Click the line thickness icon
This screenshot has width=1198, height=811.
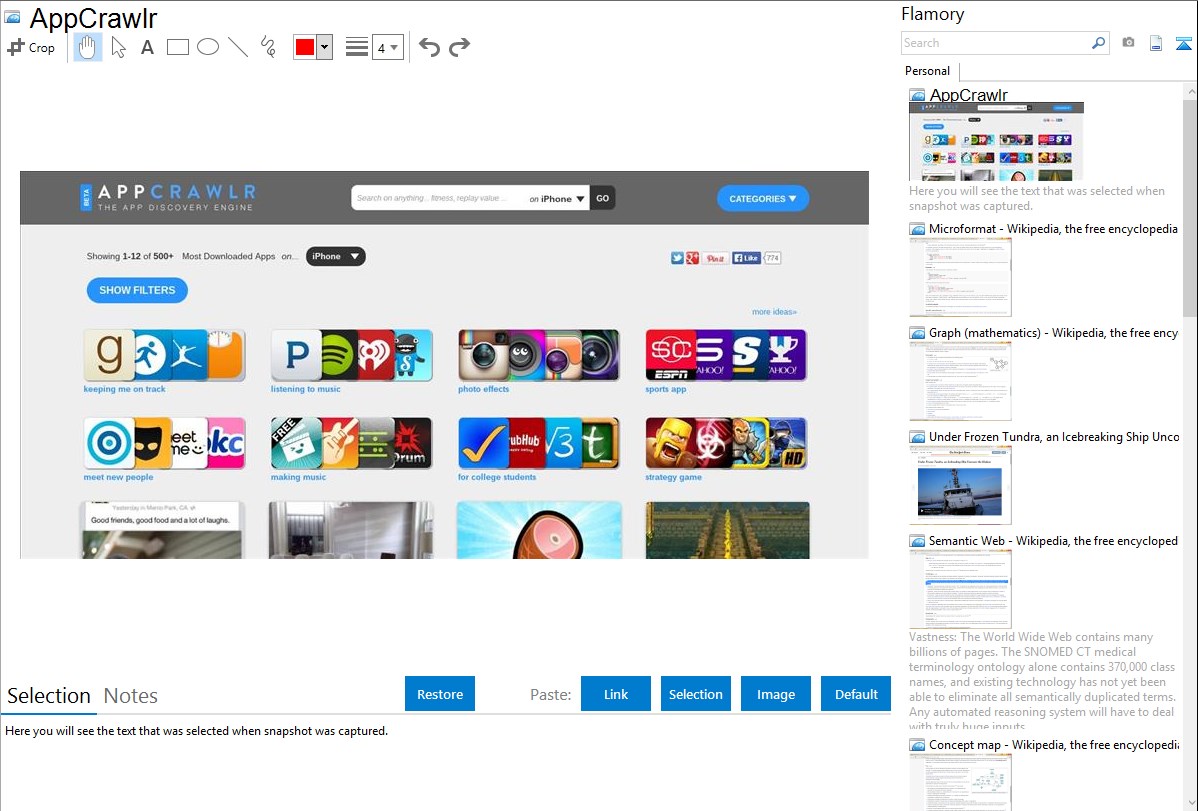pos(357,47)
